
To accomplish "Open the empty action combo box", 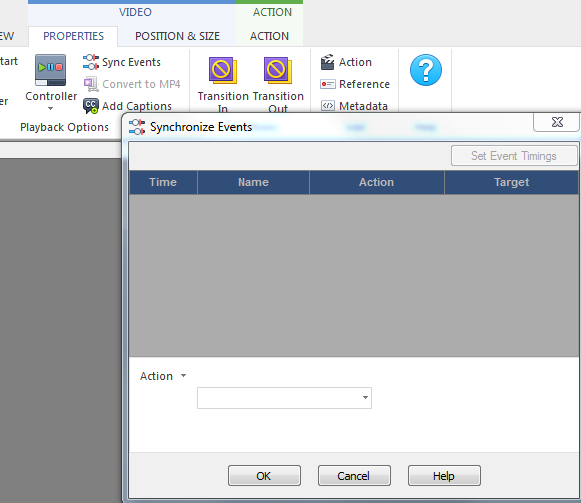I will 284,398.
